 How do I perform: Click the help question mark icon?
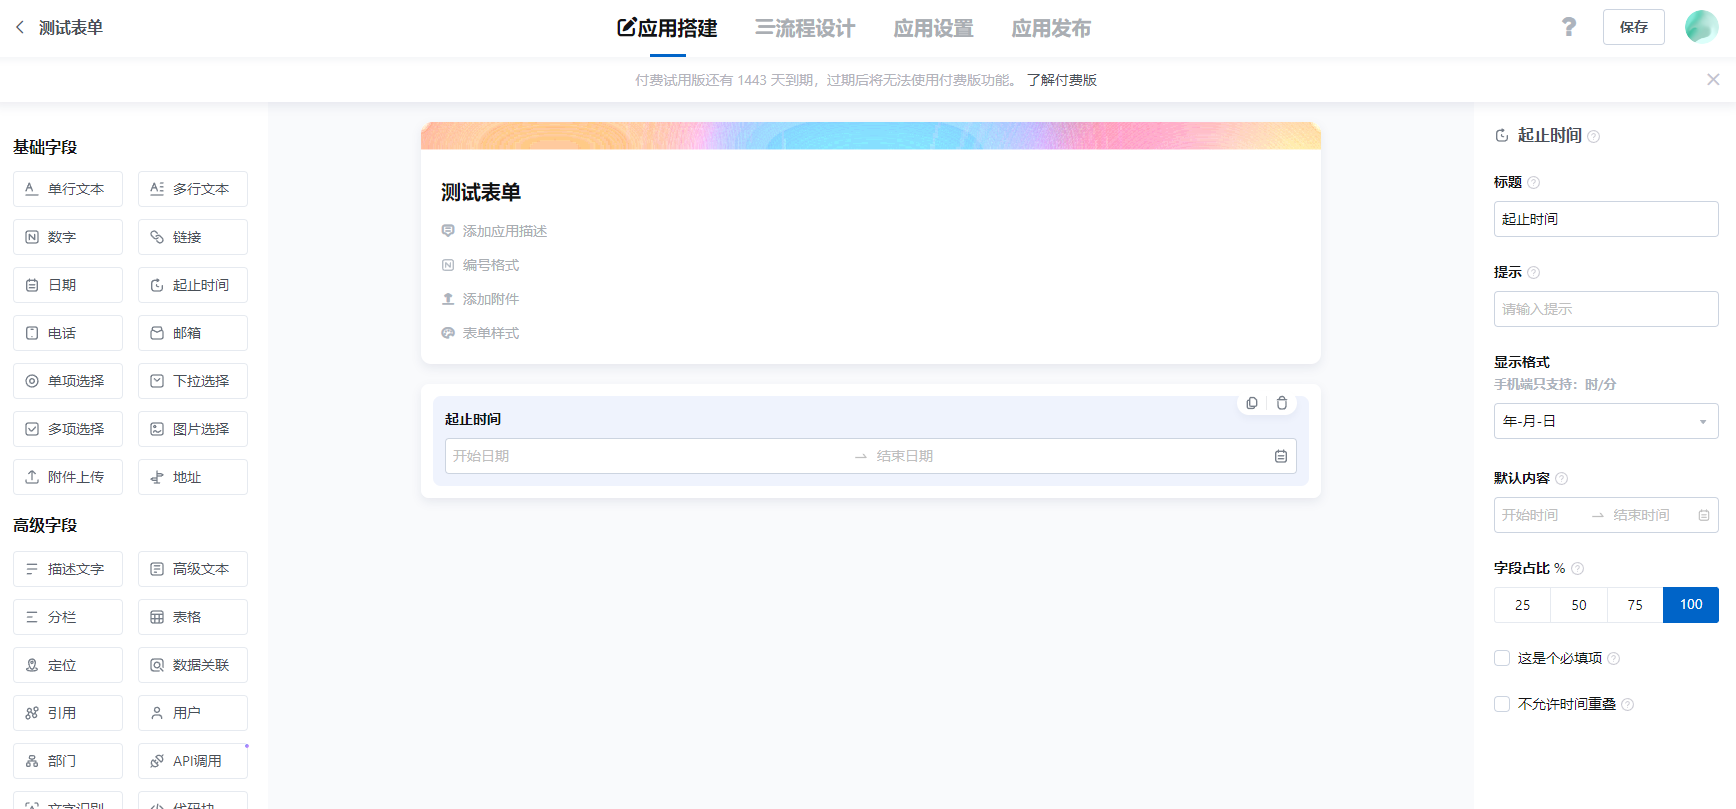coord(1568,27)
